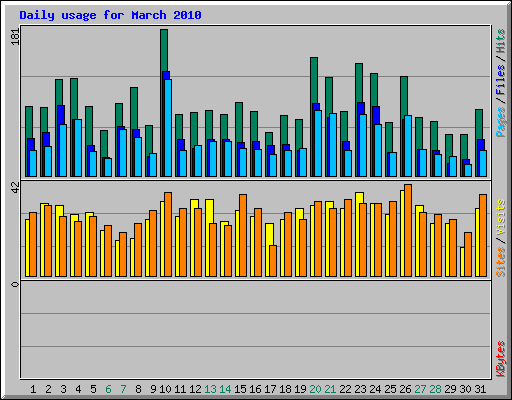Viewport: 512px width, 400px height.
Task: Click day 16 on the x-axis
Action: (x=255, y=389)
